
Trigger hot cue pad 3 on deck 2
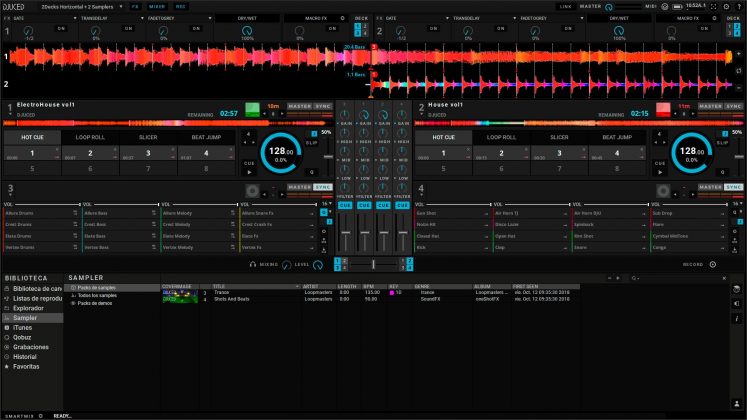tap(559, 153)
